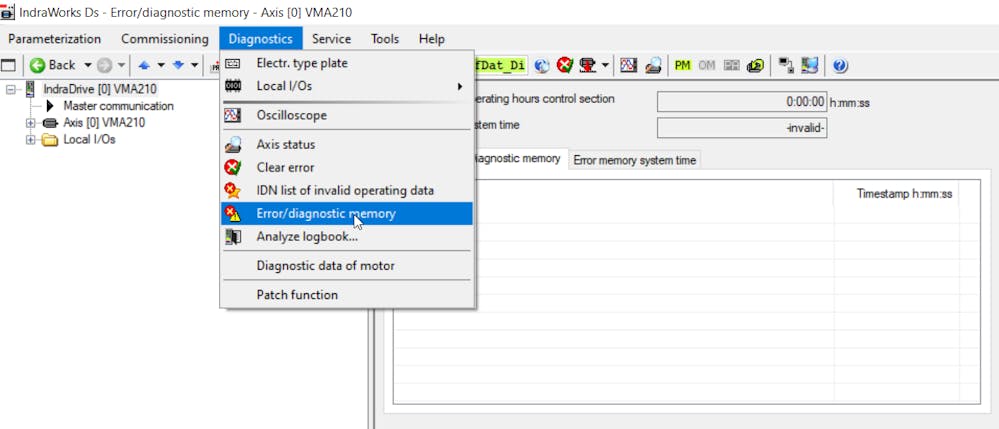Click the blue help question mark icon

click(x=840, y=65)
